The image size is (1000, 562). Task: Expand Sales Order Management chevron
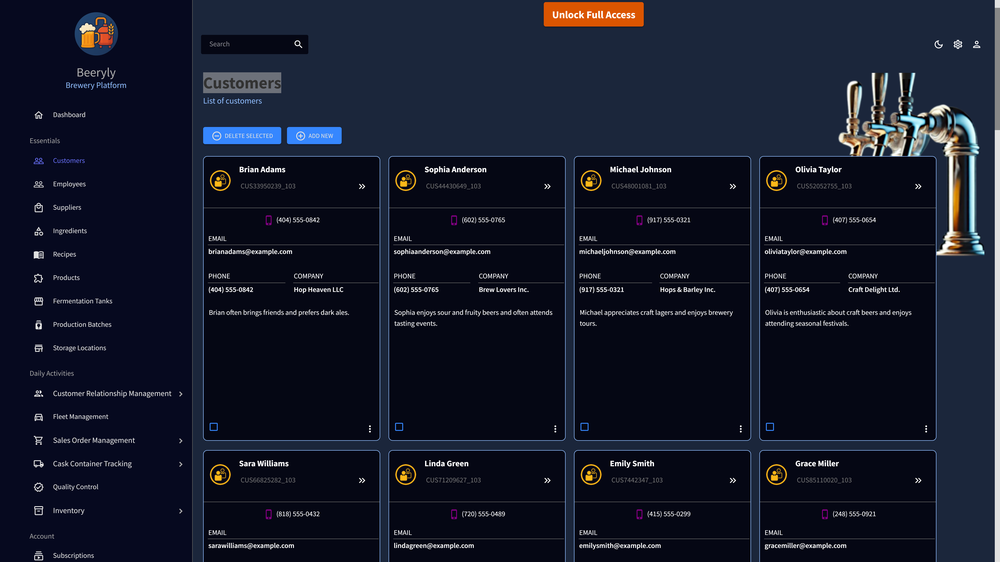click(x=180, y=441)
